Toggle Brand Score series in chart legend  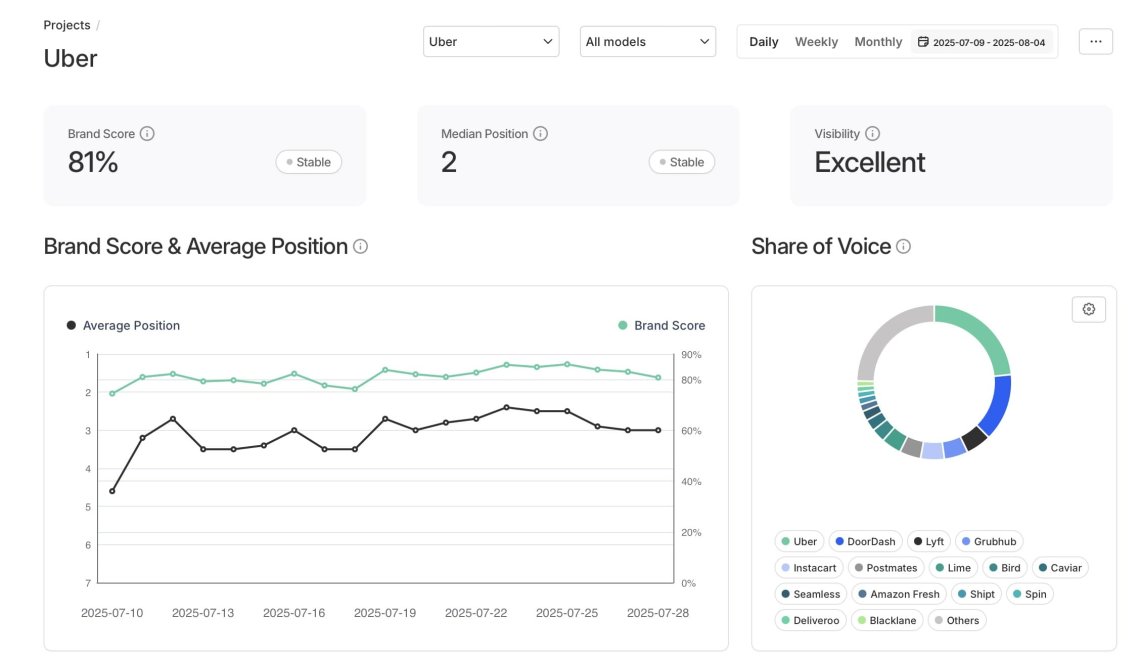click(661, 326)
